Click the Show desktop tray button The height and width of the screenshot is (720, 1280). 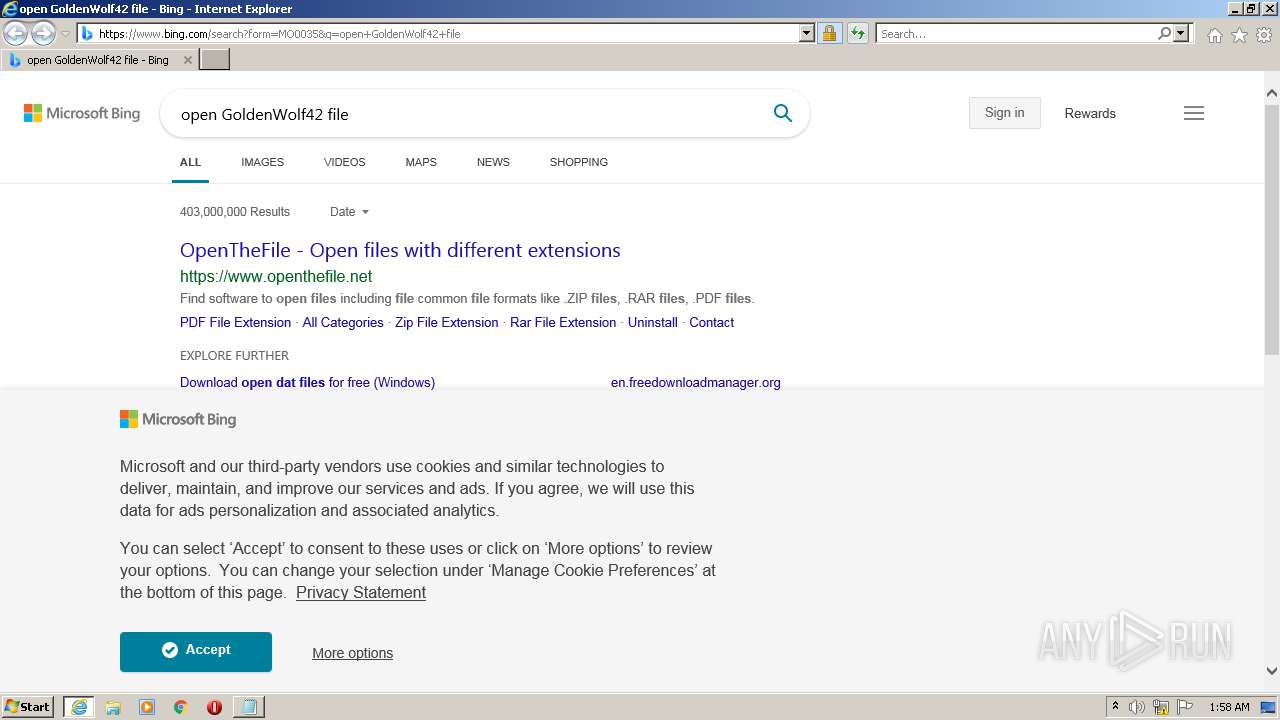(1269, 707)
